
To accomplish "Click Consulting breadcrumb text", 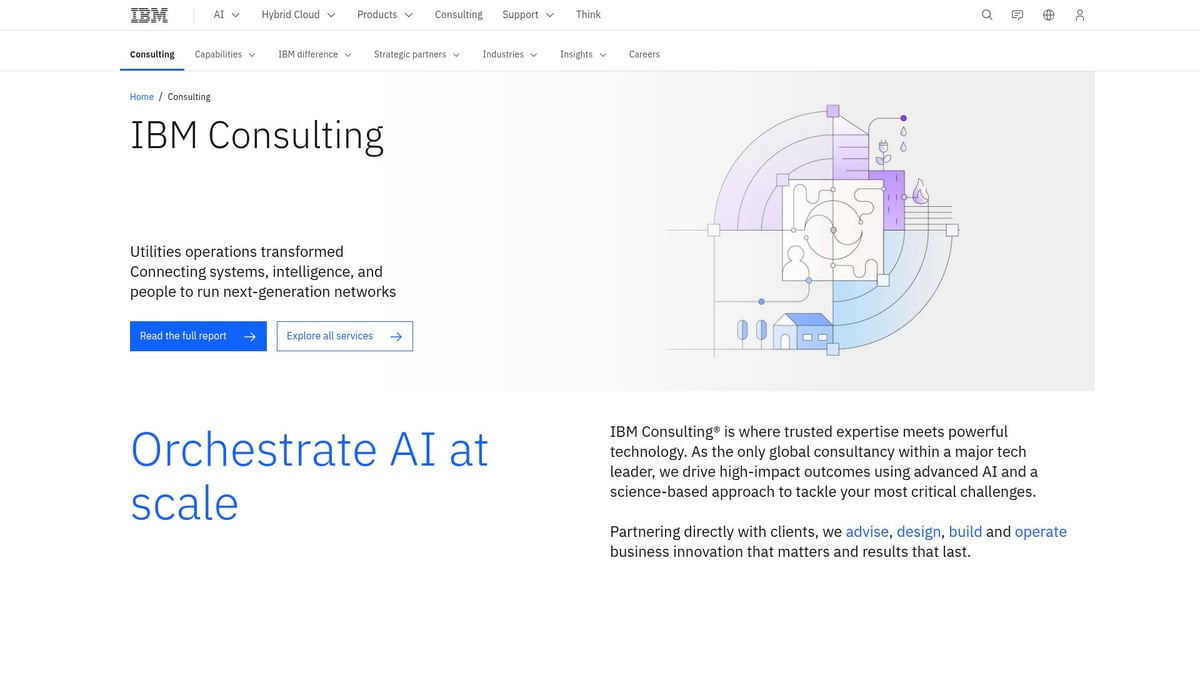I will [x=189, y=97].
